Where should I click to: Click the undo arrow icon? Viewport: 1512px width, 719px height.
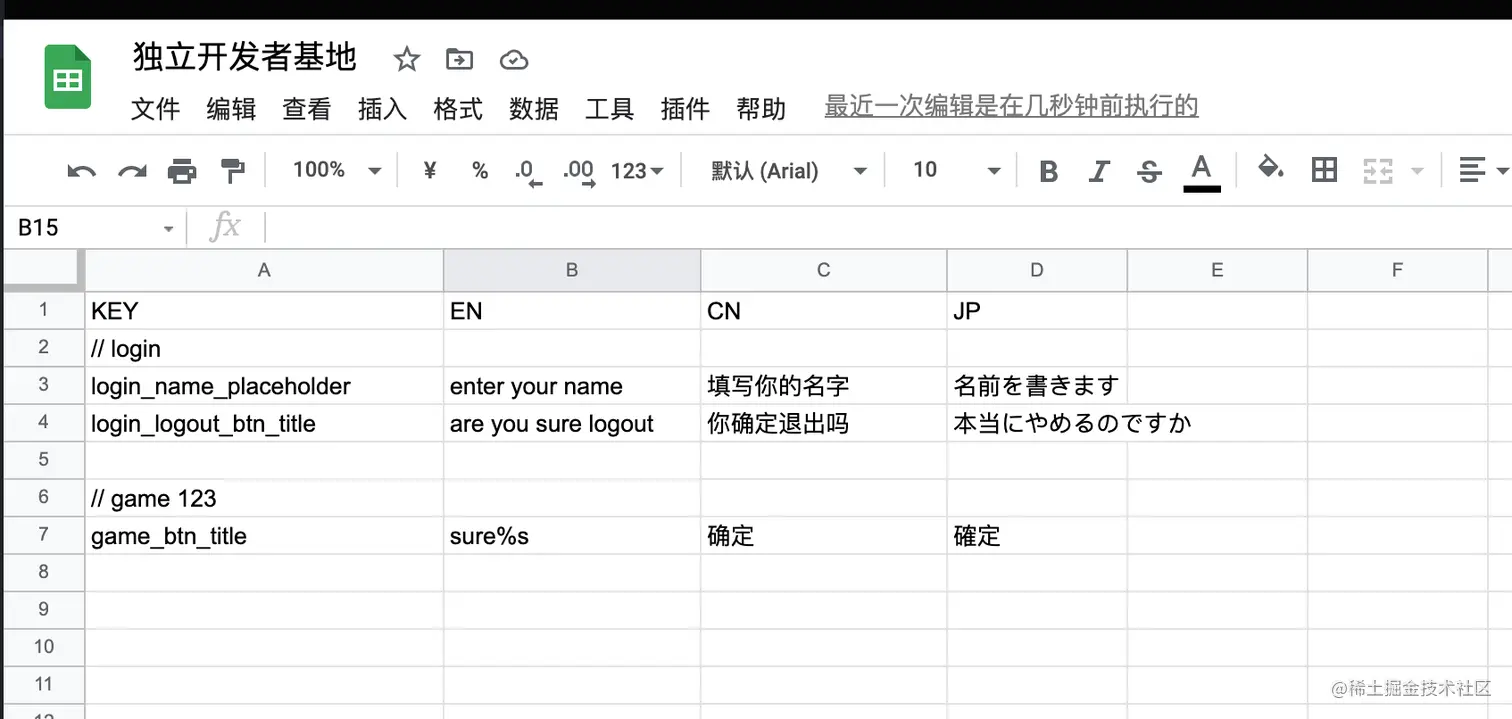point(81,171)
